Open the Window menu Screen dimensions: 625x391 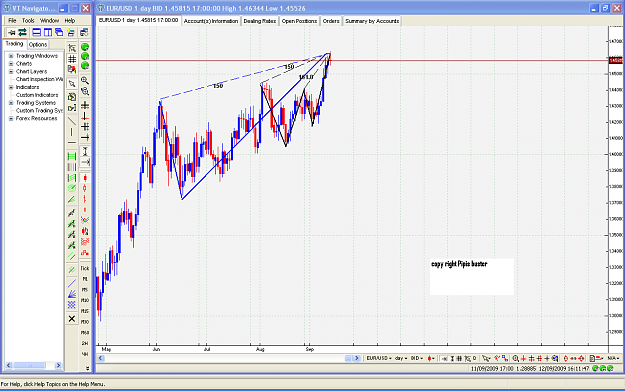click(49, 20)
